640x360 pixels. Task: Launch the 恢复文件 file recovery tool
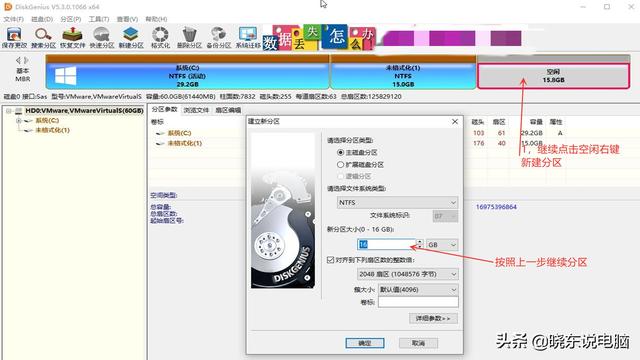73,38
